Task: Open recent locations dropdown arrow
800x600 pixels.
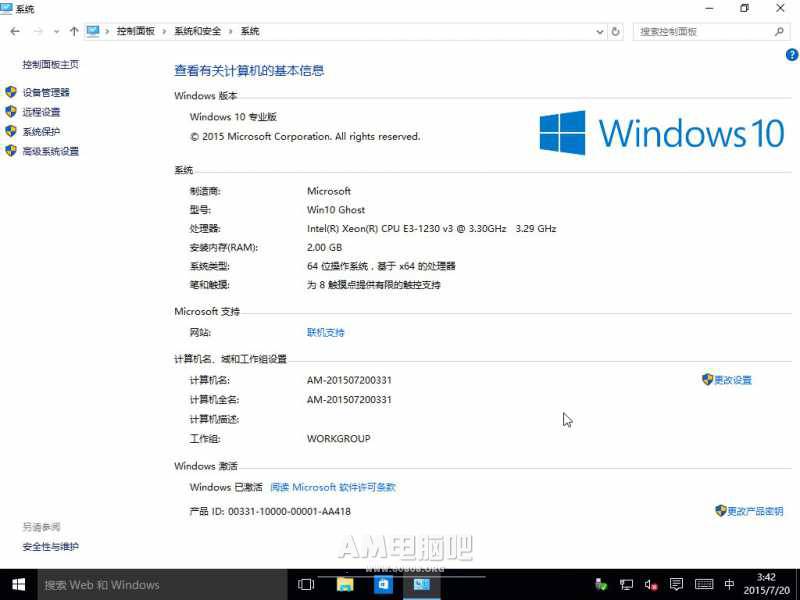Action: coord(56,32)
